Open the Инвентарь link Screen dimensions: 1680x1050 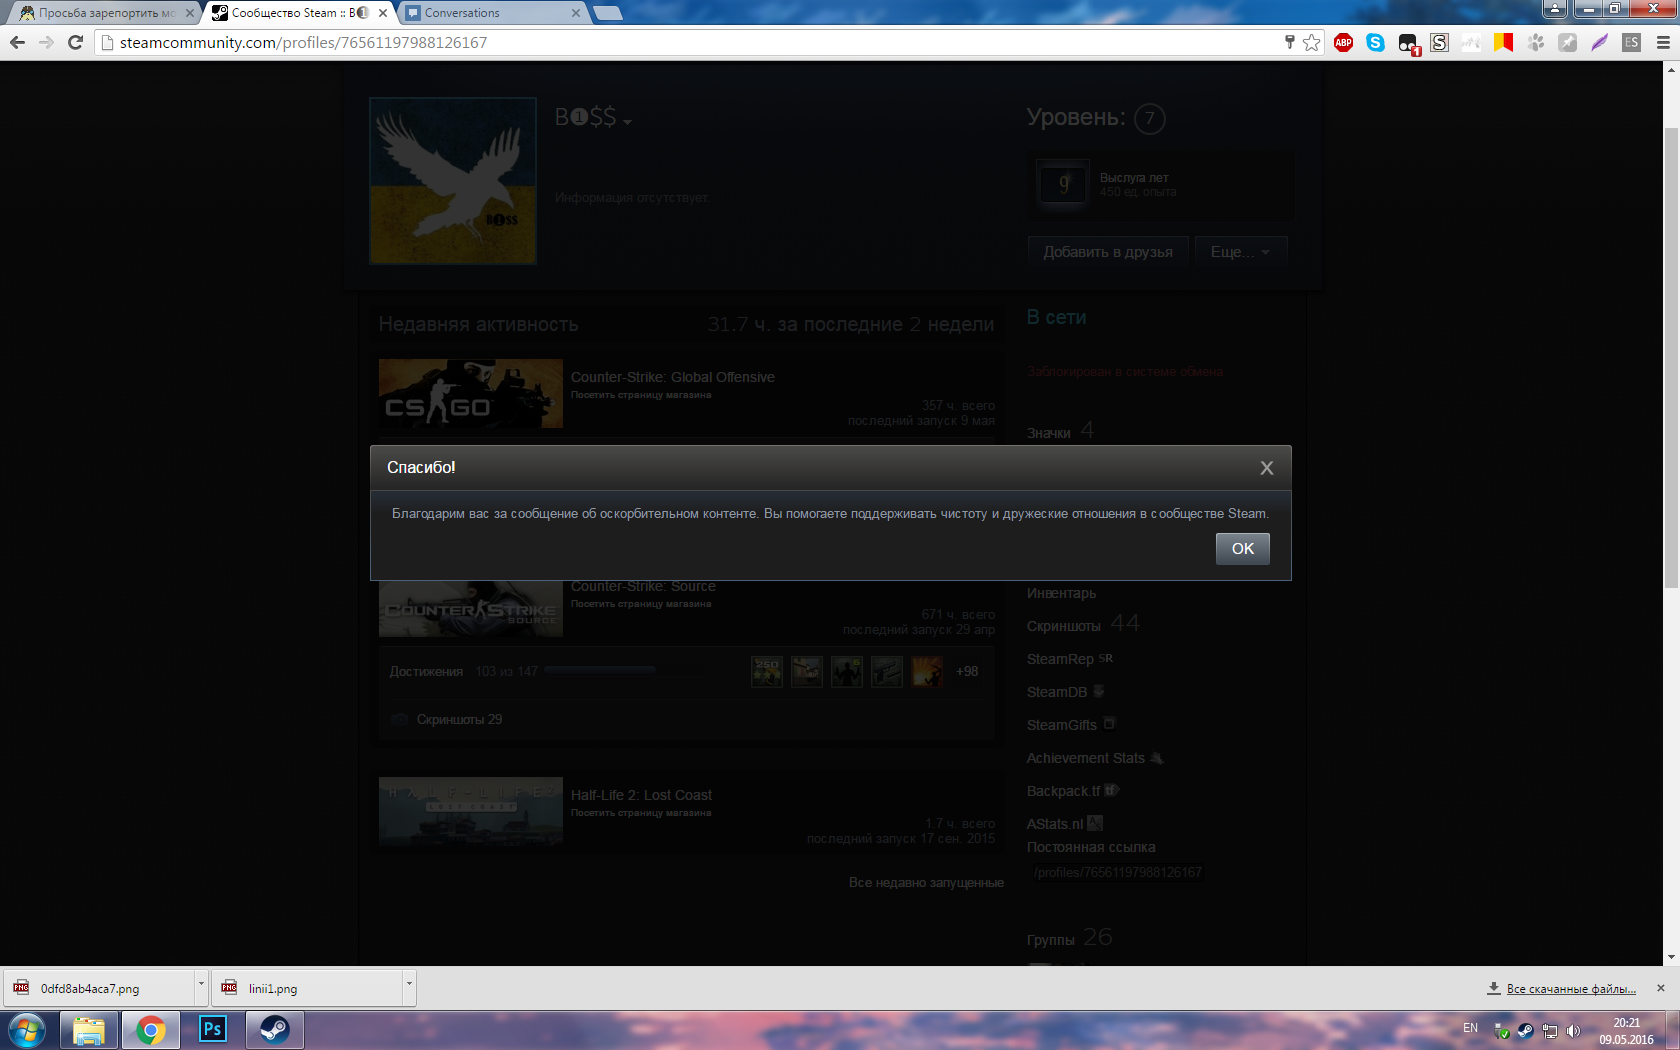coord(1061,593)
